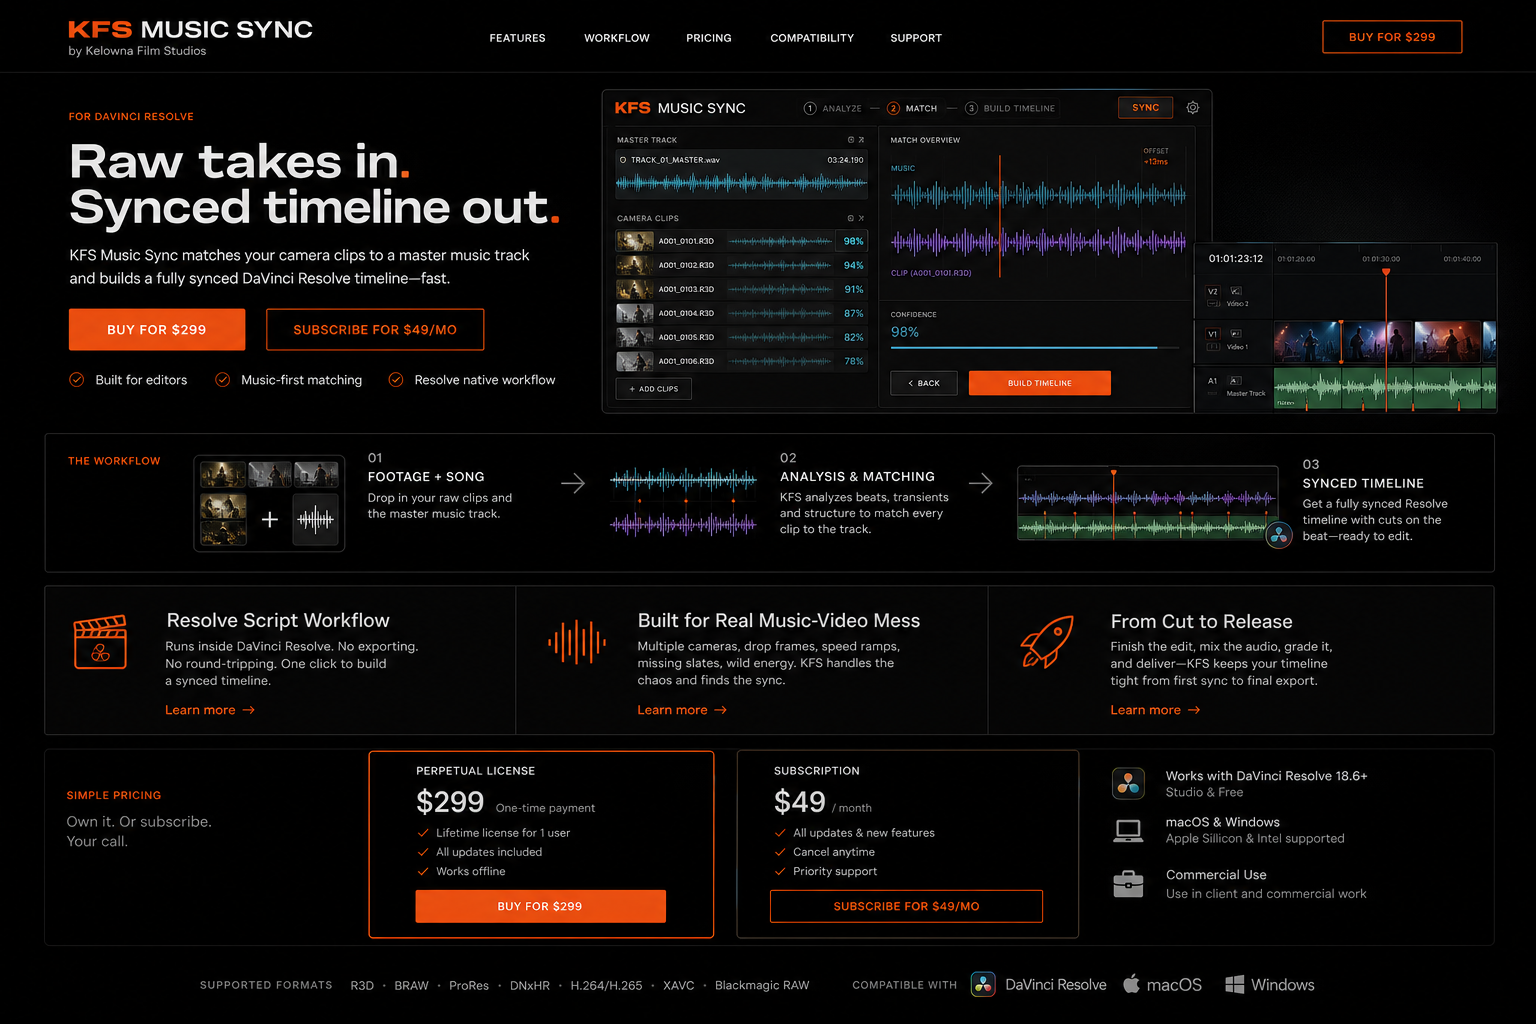Click the arrow between workflow steps 02 and 03
Screen dimensions: 1536x1024
pos(981,484)
